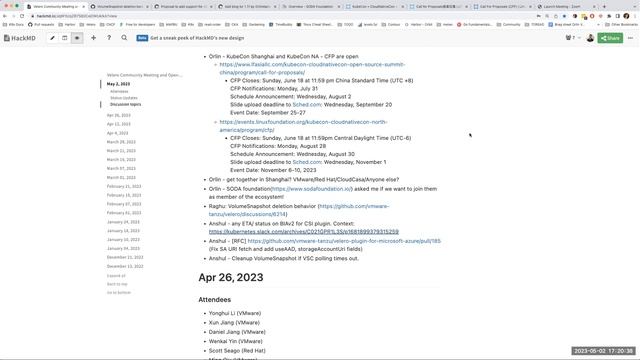Open Sched.com link under North America dates
Viewport: 640px width, 360px height.
pyautogui.click(x=307, y=162)
